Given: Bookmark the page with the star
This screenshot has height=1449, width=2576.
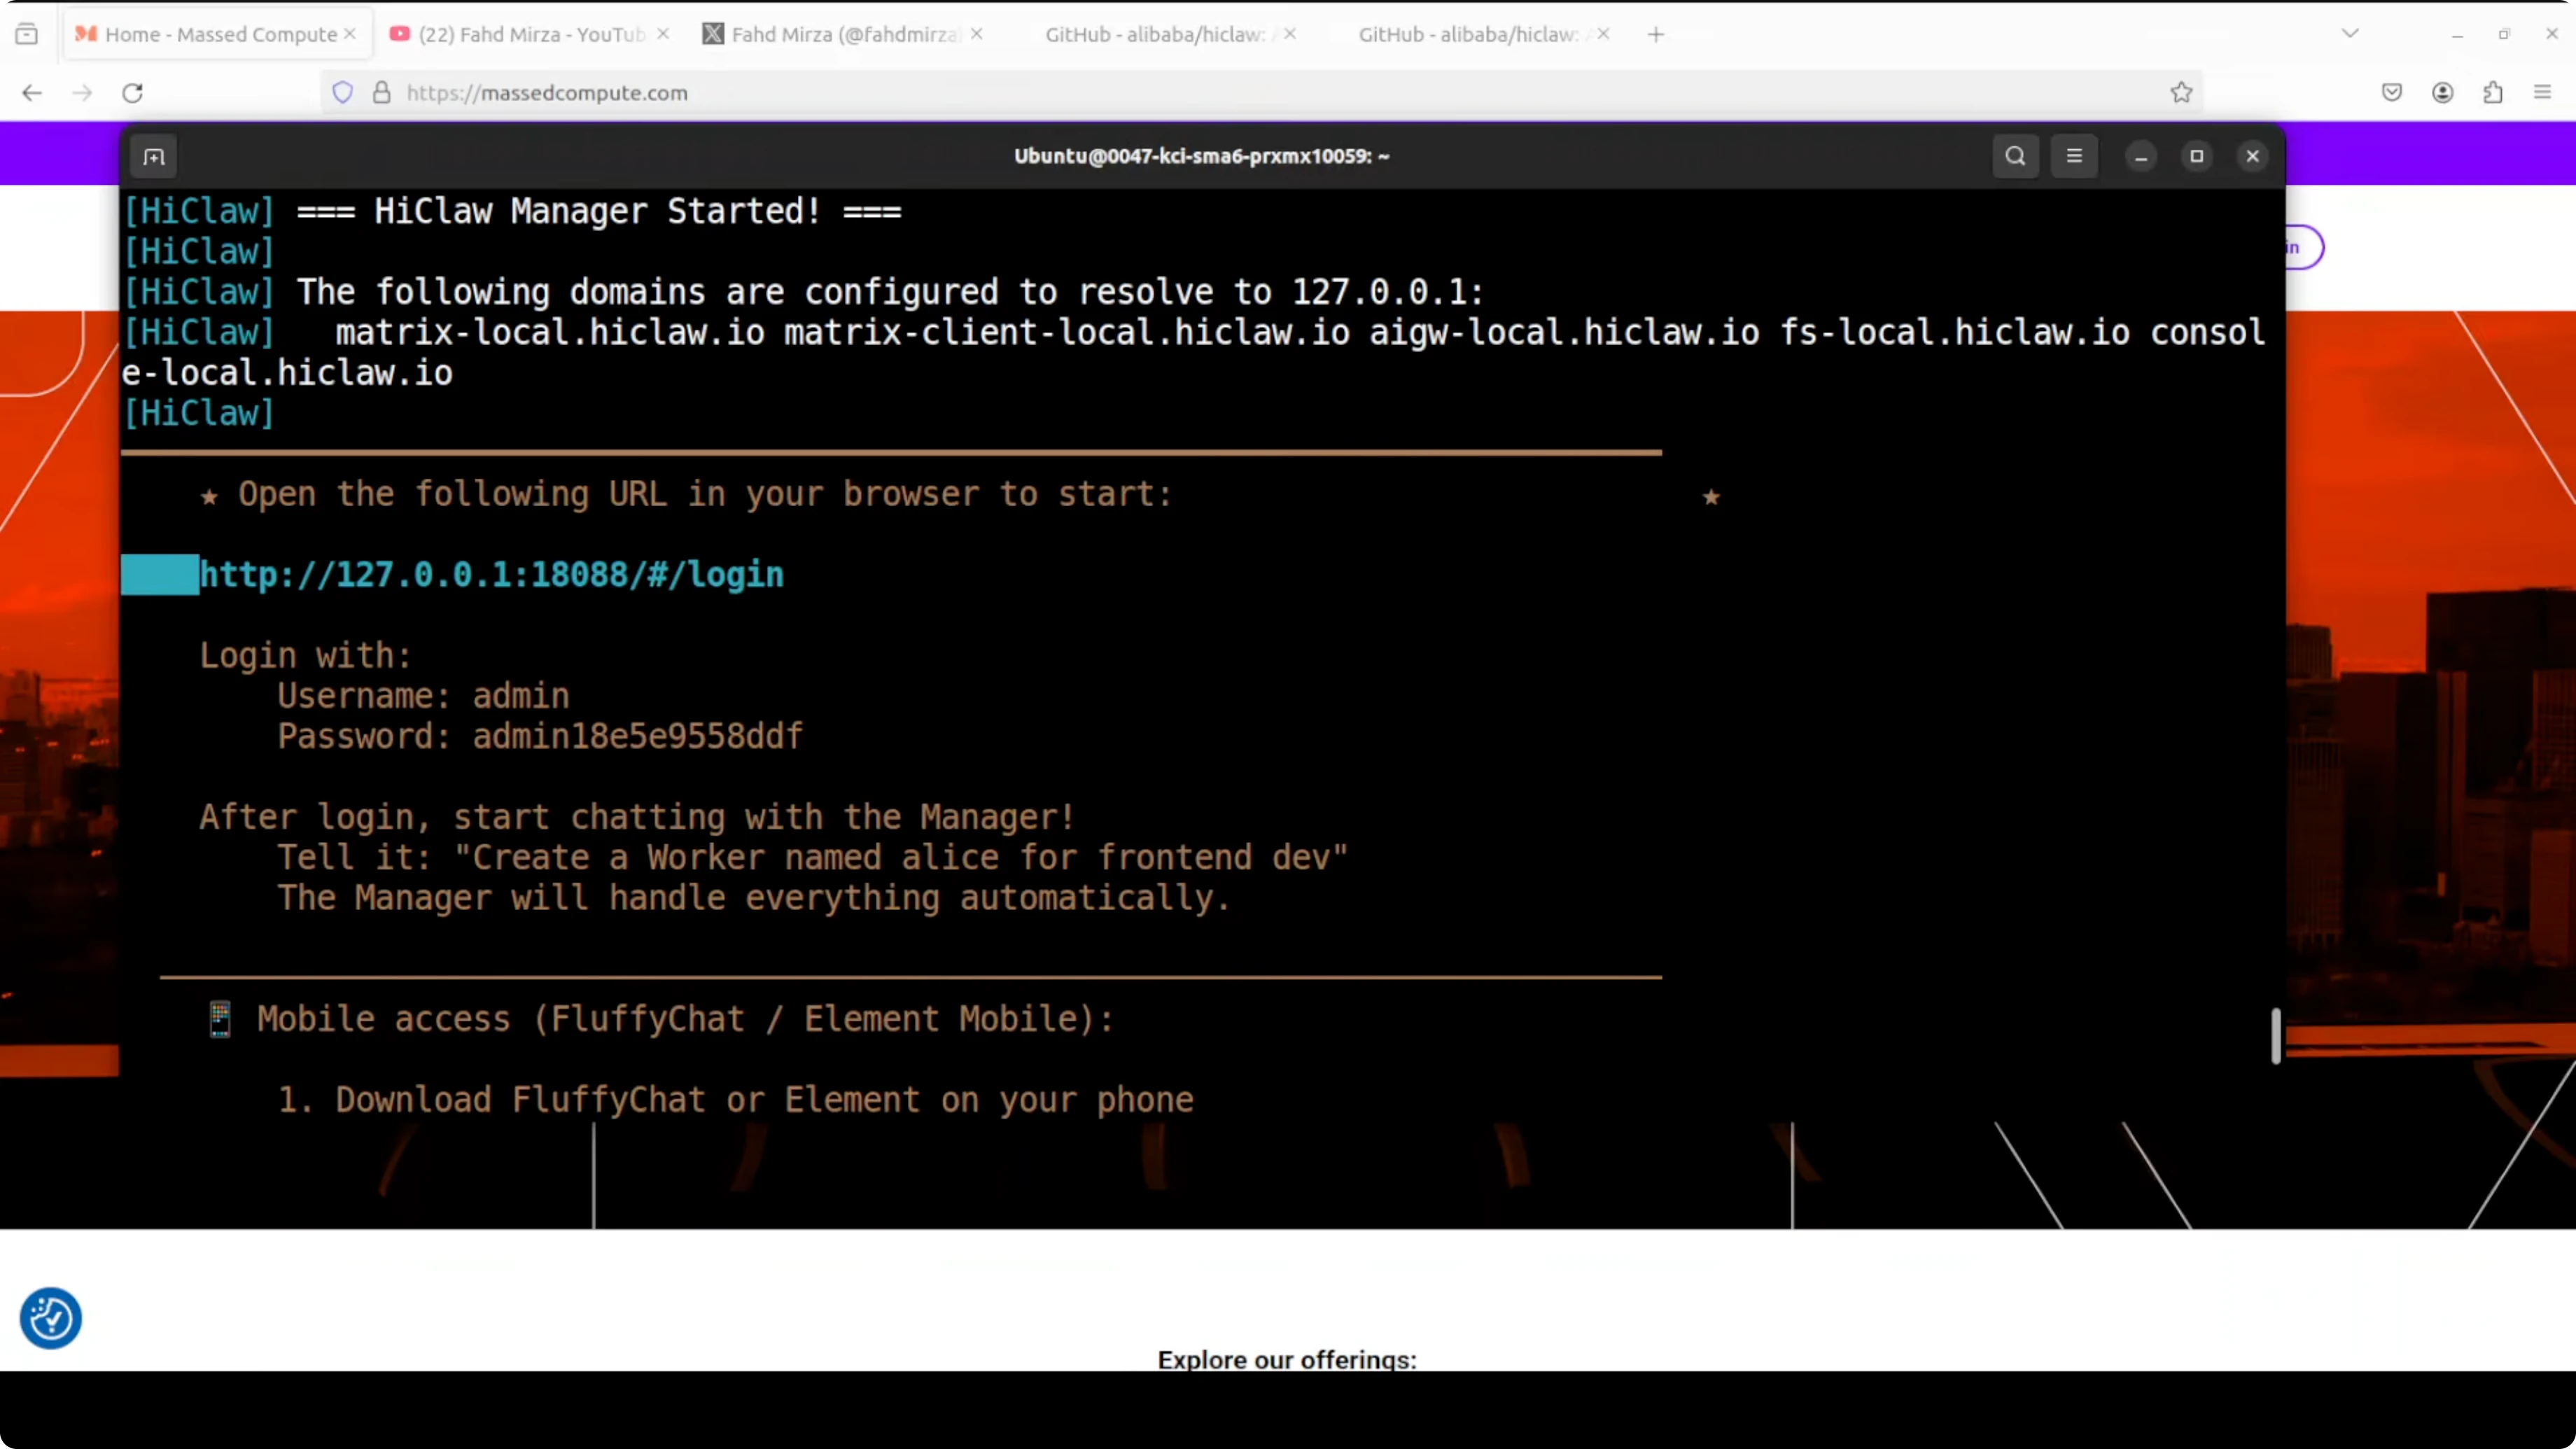Looking at the screenshot, I should (x=2181, y=92).
